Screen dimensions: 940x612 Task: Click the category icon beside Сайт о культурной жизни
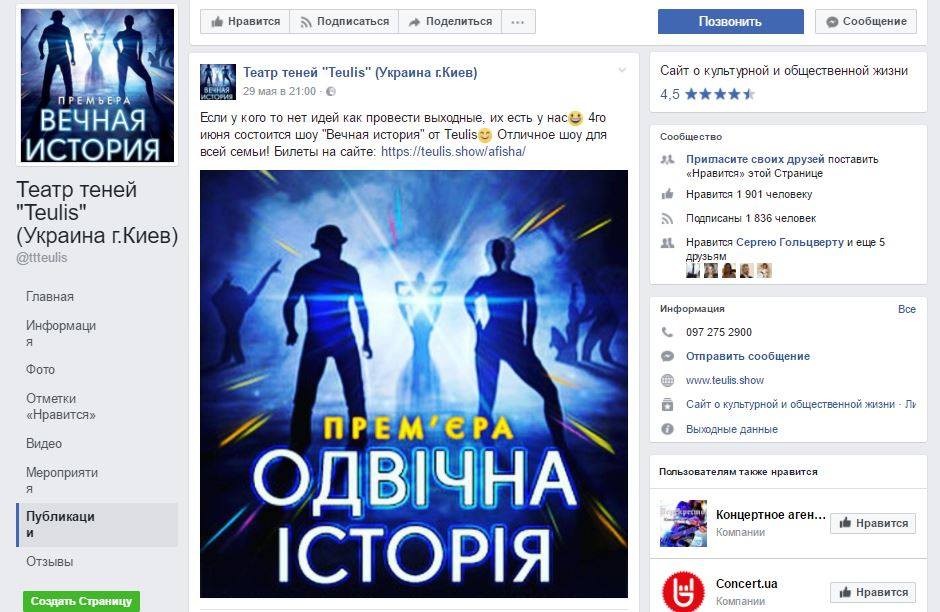667,405
